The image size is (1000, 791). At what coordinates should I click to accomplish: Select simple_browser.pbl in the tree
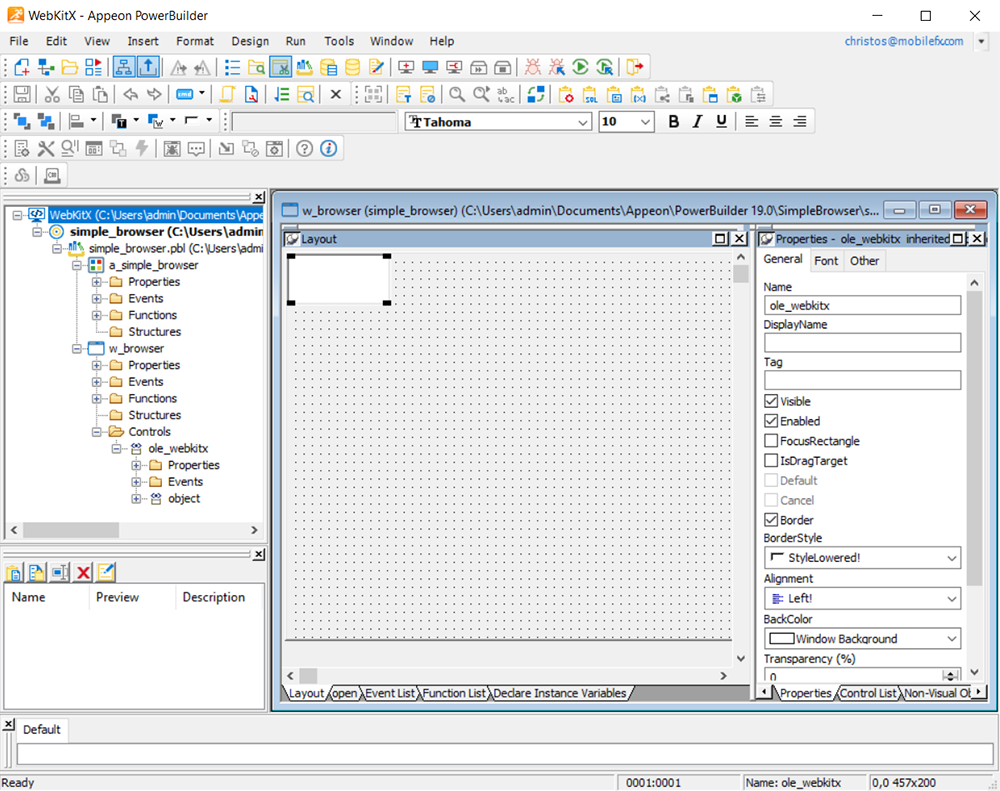tap(175, 248)
